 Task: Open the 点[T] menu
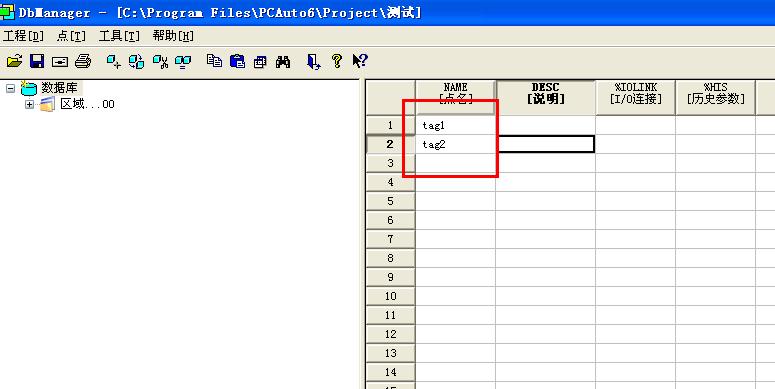pyautogui.click(x=71, y=36)
